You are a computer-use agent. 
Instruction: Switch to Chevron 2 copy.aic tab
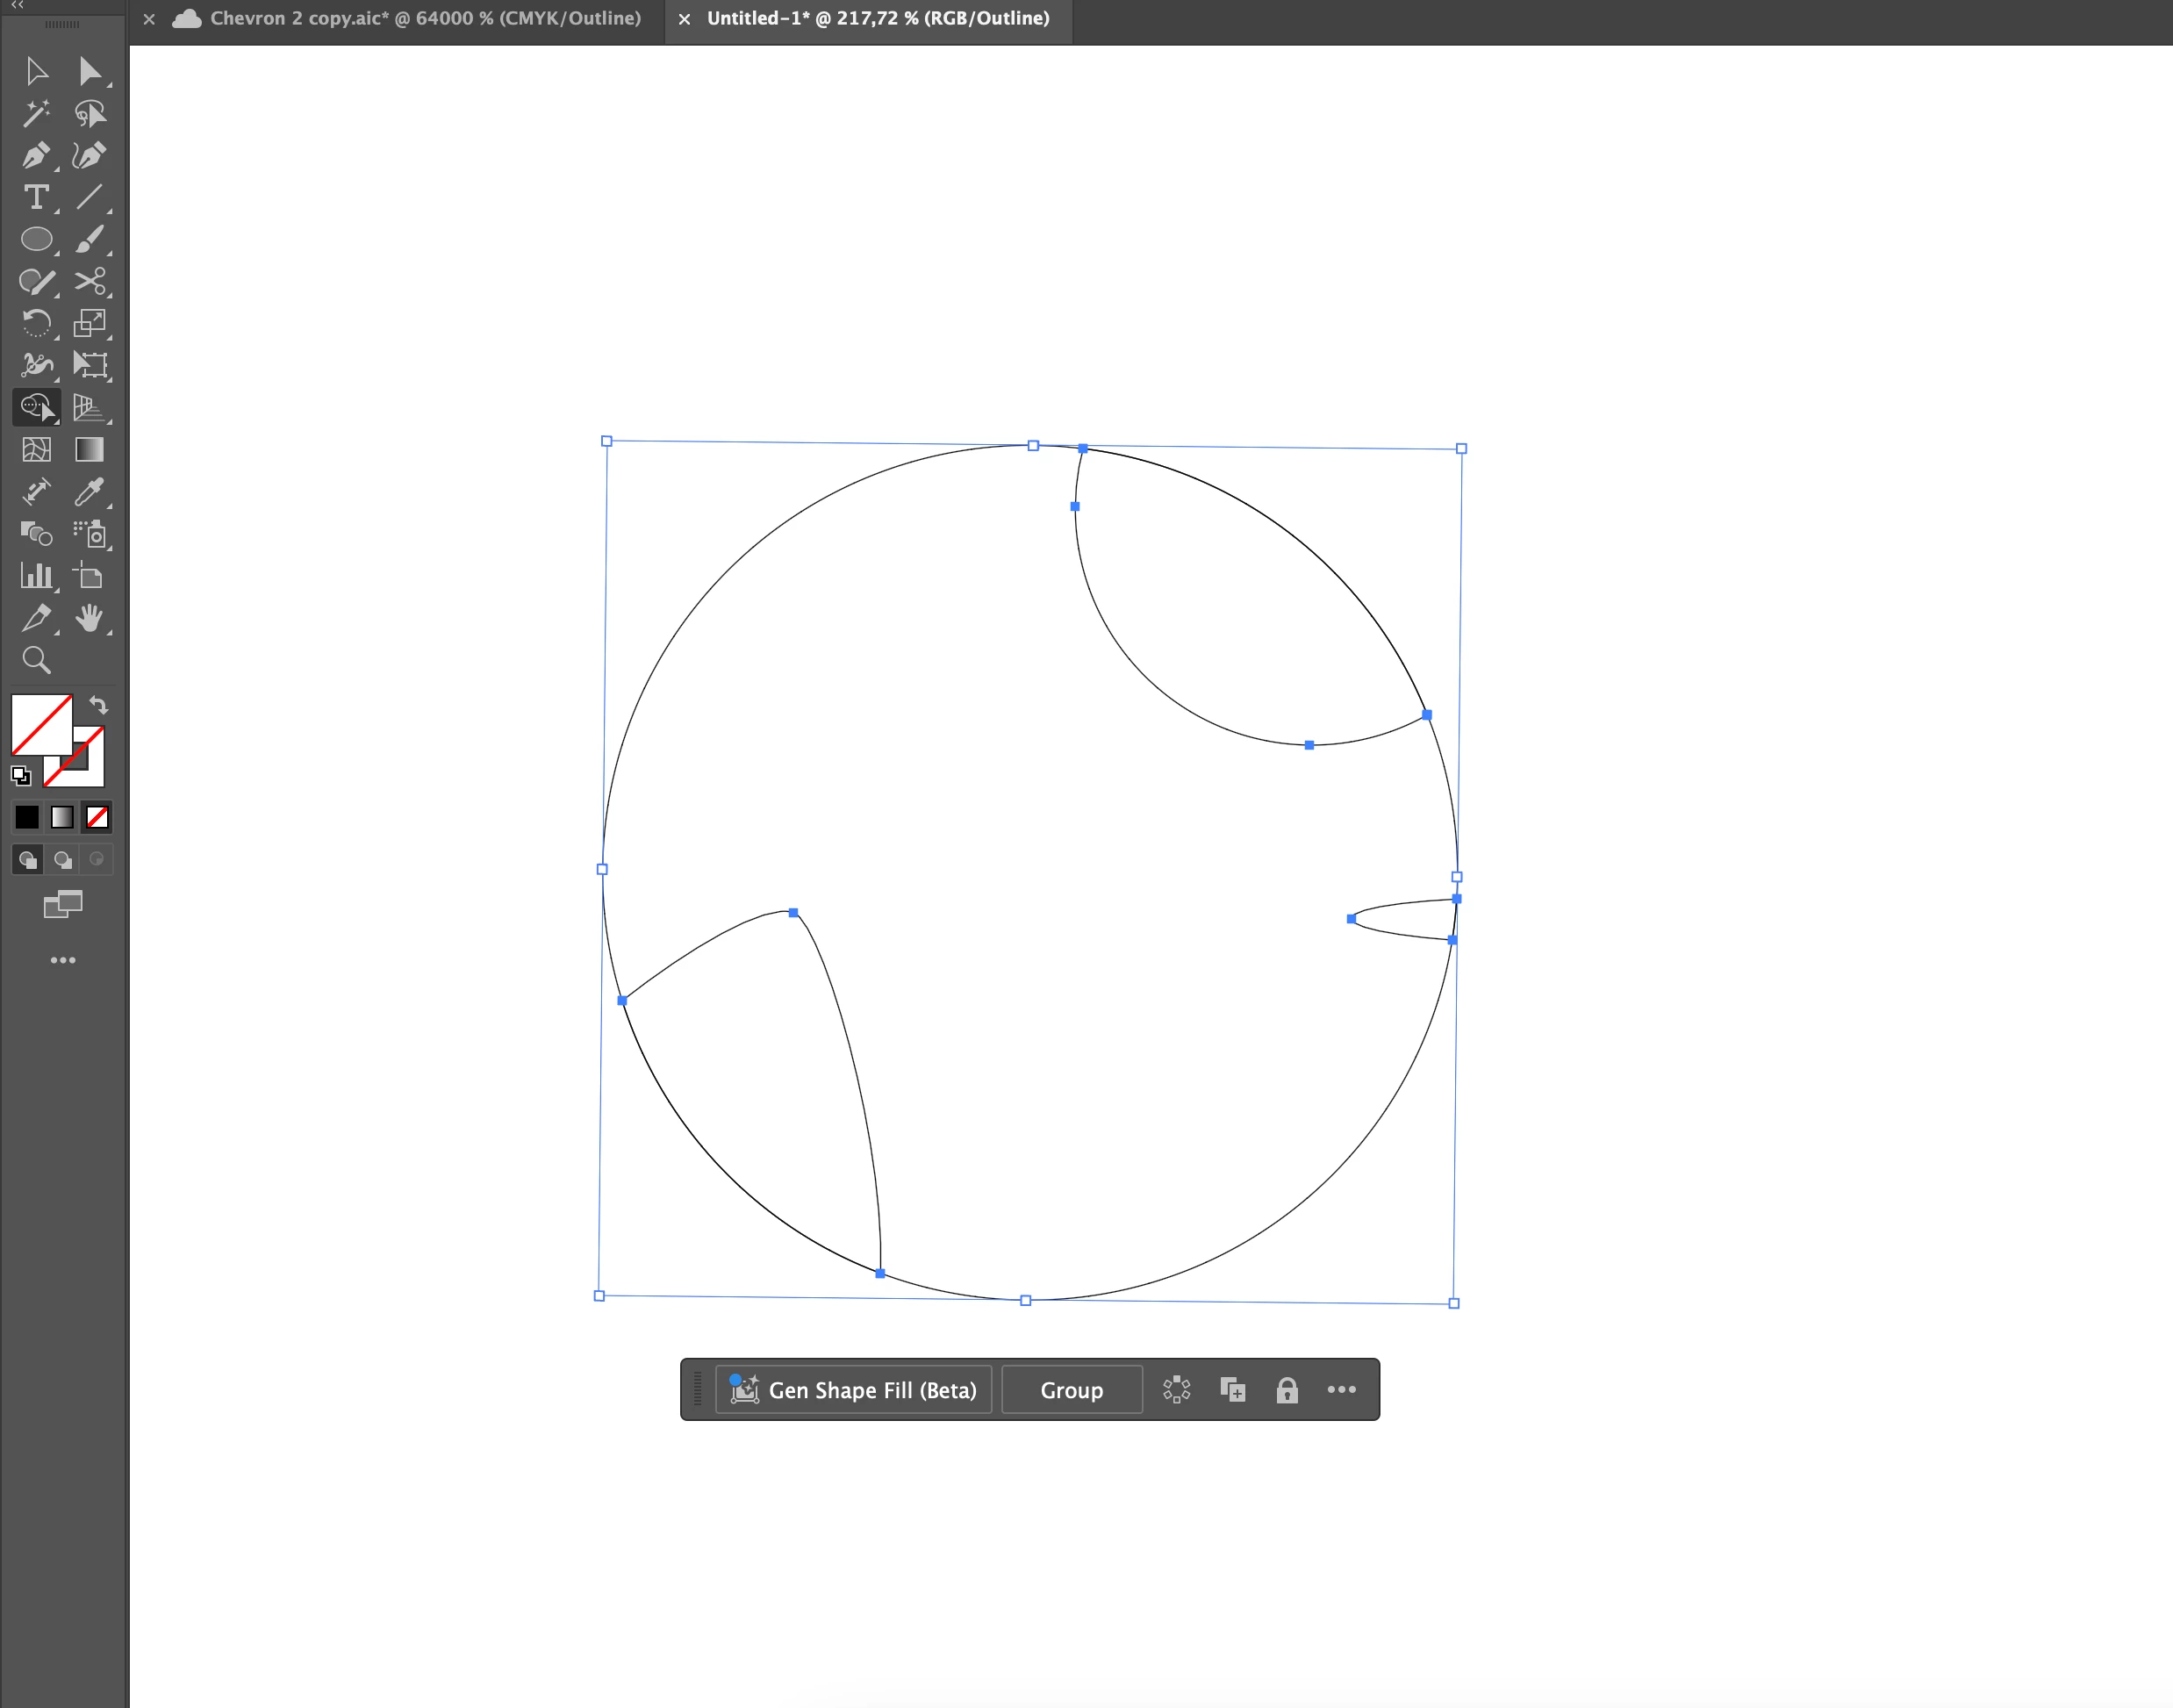tap(424, 18)
